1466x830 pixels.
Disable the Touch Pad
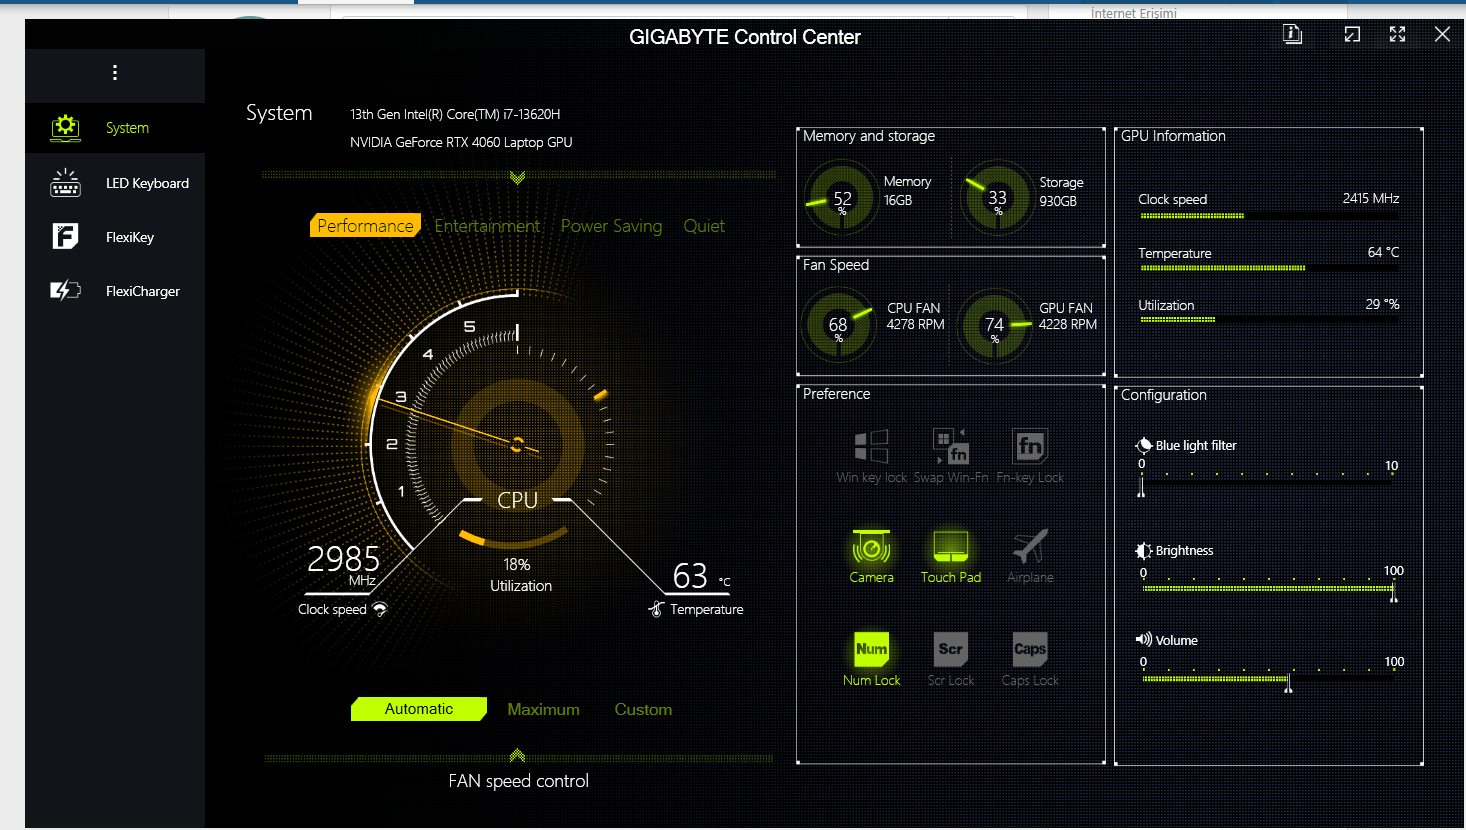[x=951, y=556]
